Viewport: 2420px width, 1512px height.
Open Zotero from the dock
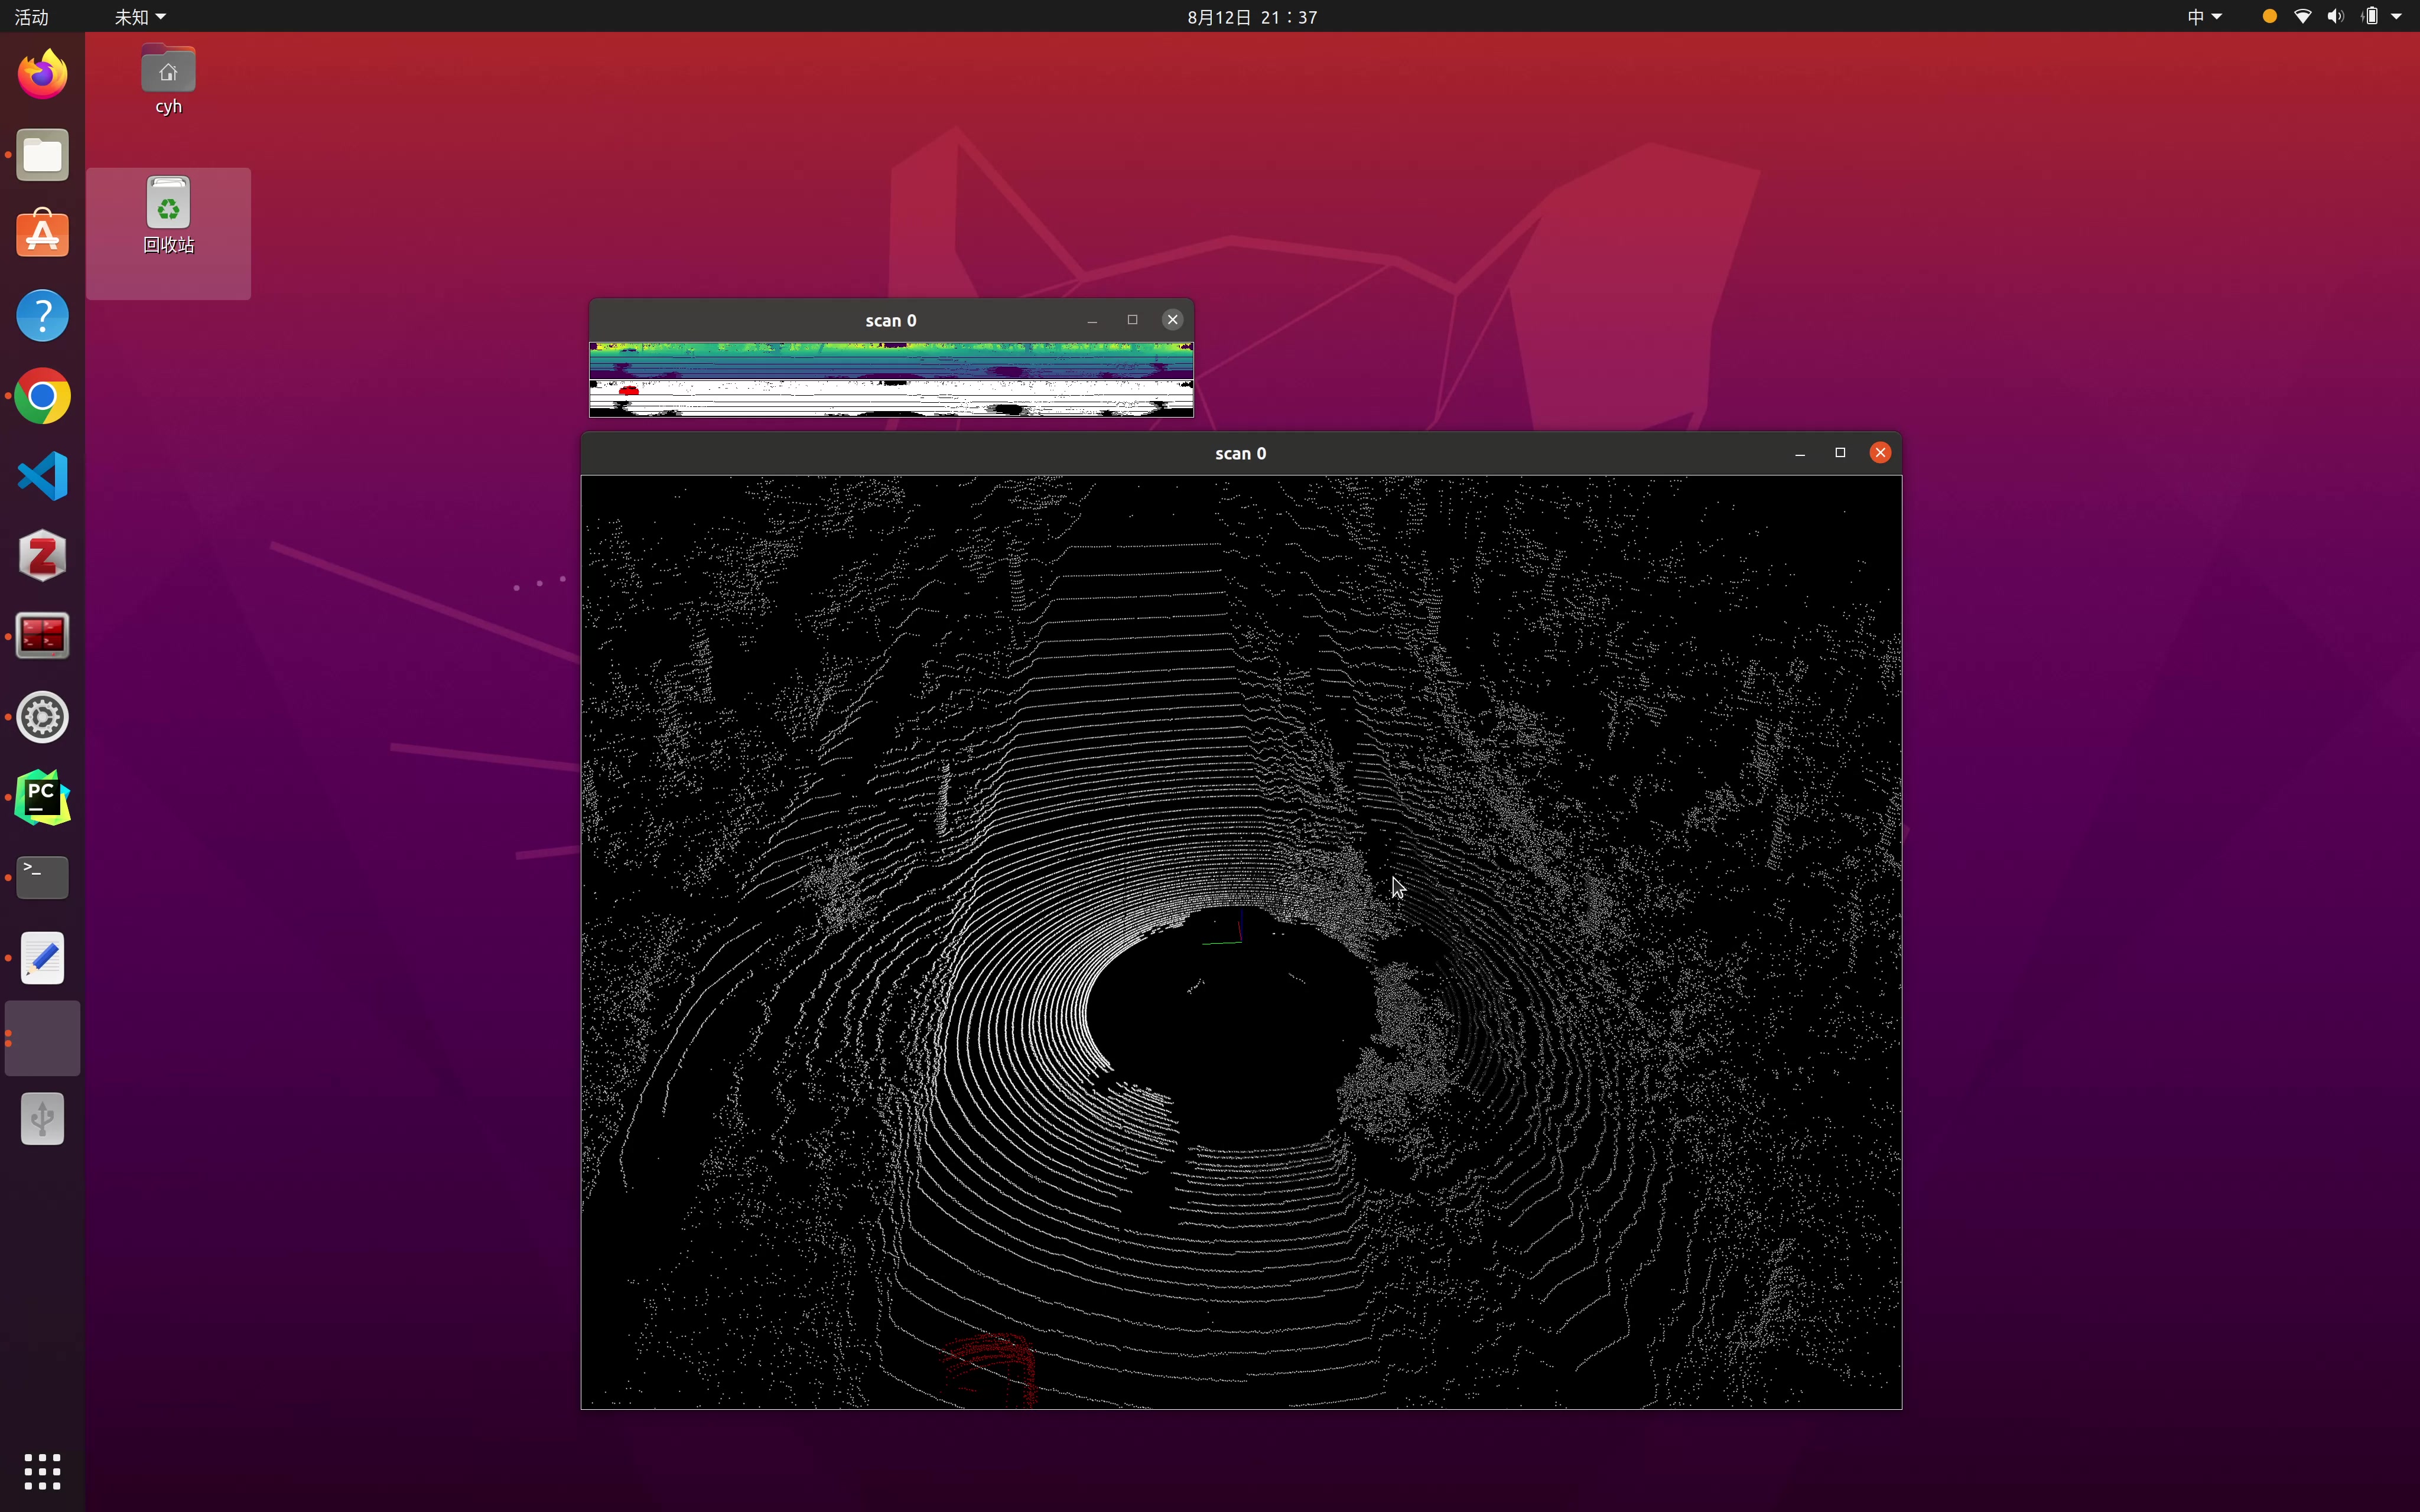(x=42, y=556)
